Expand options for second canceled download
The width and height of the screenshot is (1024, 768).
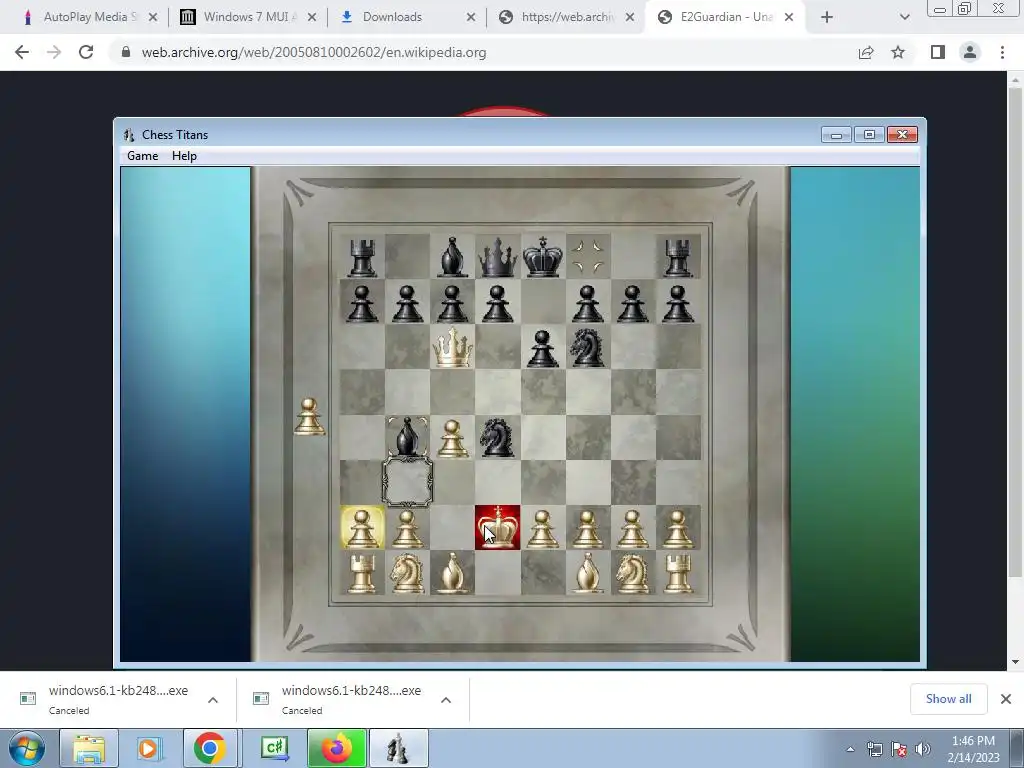tap(446, 699)
